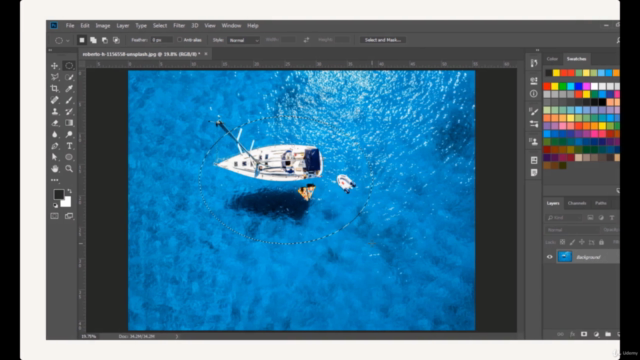Switch to the Paths tab
The height and width of the screenshot is (360, 640).
click(x=600, y=203)
